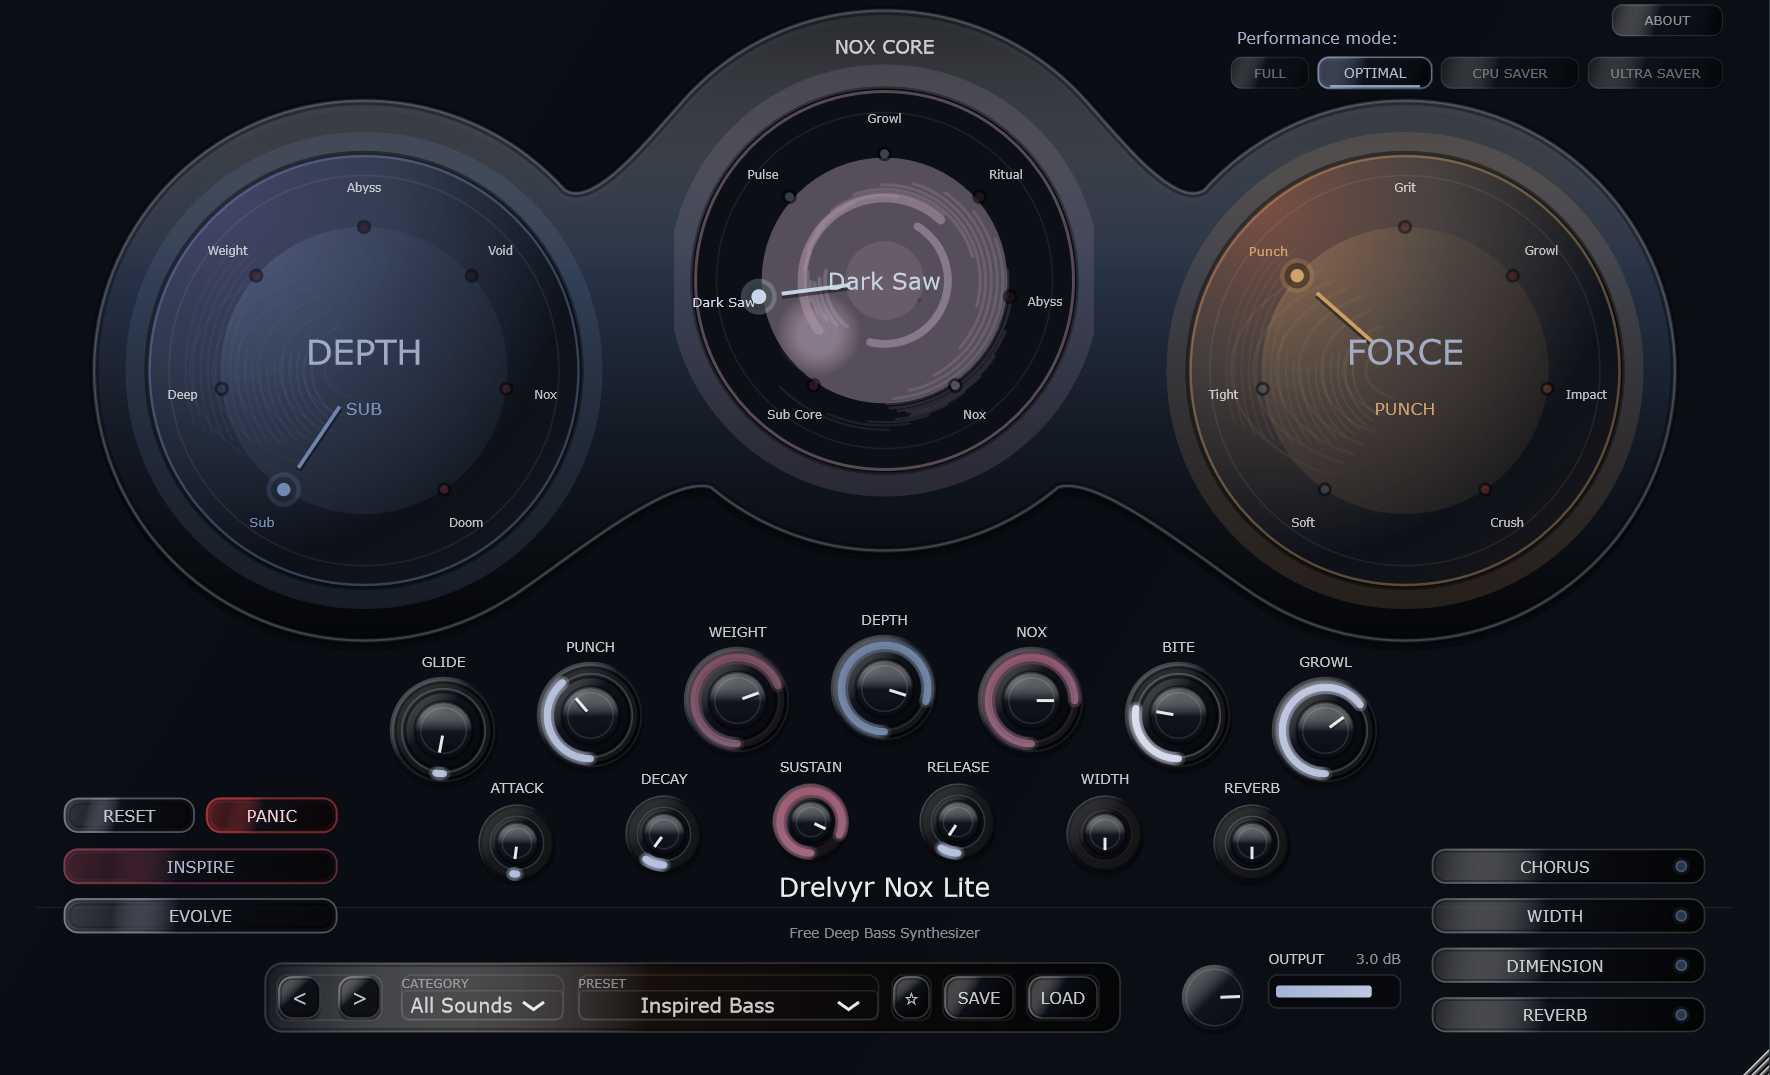This screenshot has height=1075, width=1770.
Task: Click the BITE knob
Action: coord(1178,714)
